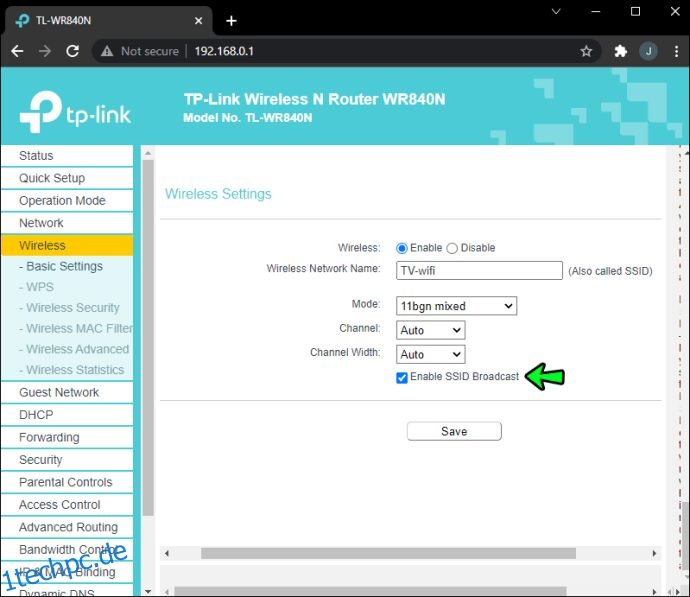The image size is (690, 597).
Task: Select the TL-WR840N browser tab
Action: tap(108, 21)
